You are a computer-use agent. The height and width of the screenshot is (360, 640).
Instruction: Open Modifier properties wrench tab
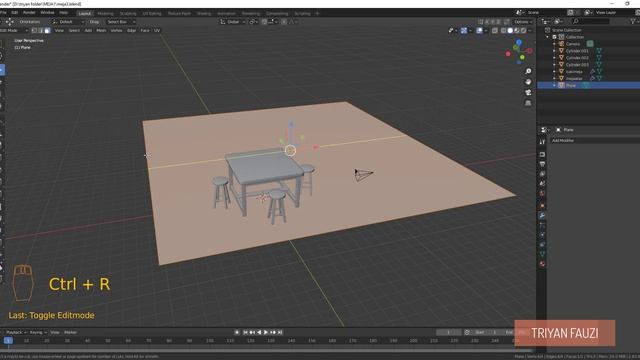tap(542, 215)
